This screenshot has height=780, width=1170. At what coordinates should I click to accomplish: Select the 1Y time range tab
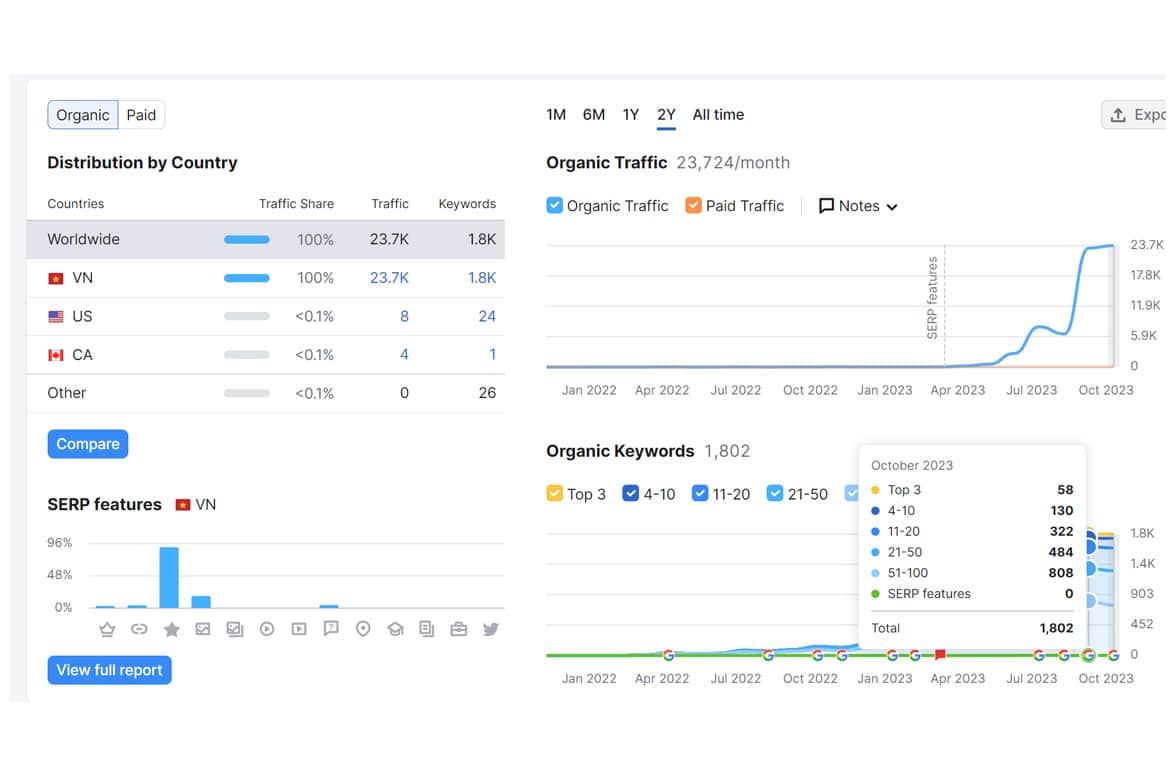point(631,115)
